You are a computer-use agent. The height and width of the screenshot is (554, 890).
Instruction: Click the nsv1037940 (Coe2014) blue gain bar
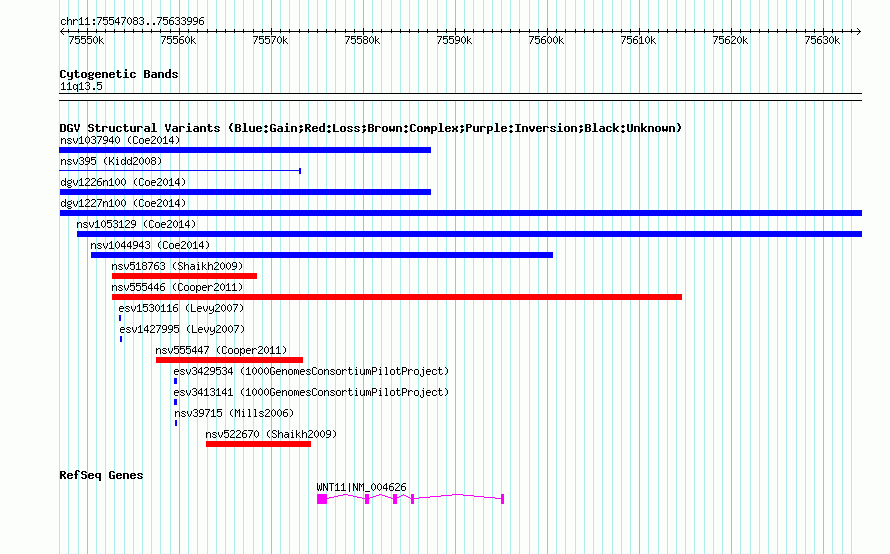245,150
